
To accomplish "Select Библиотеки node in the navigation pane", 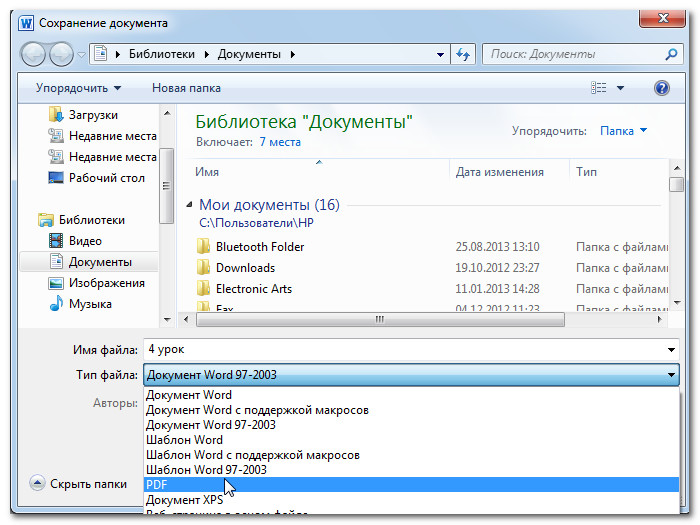I will (x=92, y=220).
